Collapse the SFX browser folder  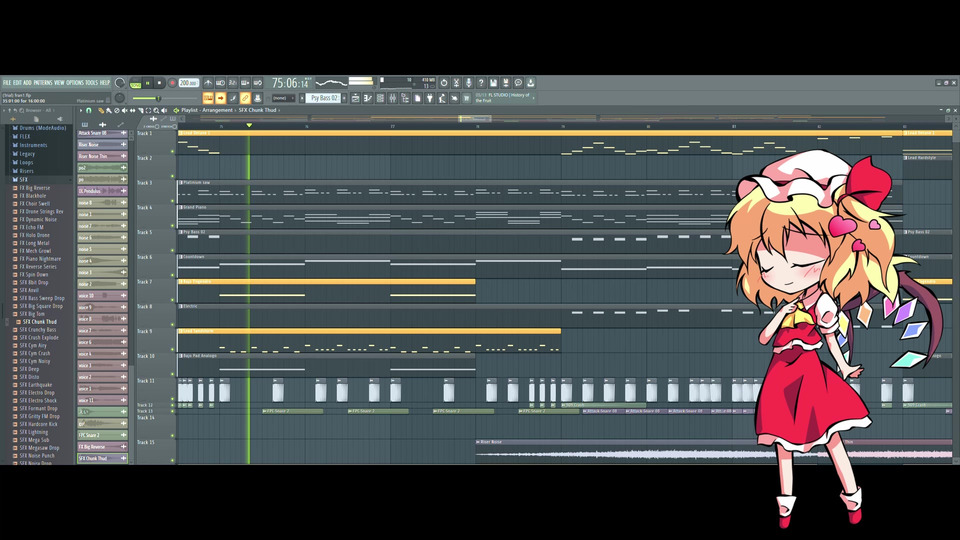[23, 179]
